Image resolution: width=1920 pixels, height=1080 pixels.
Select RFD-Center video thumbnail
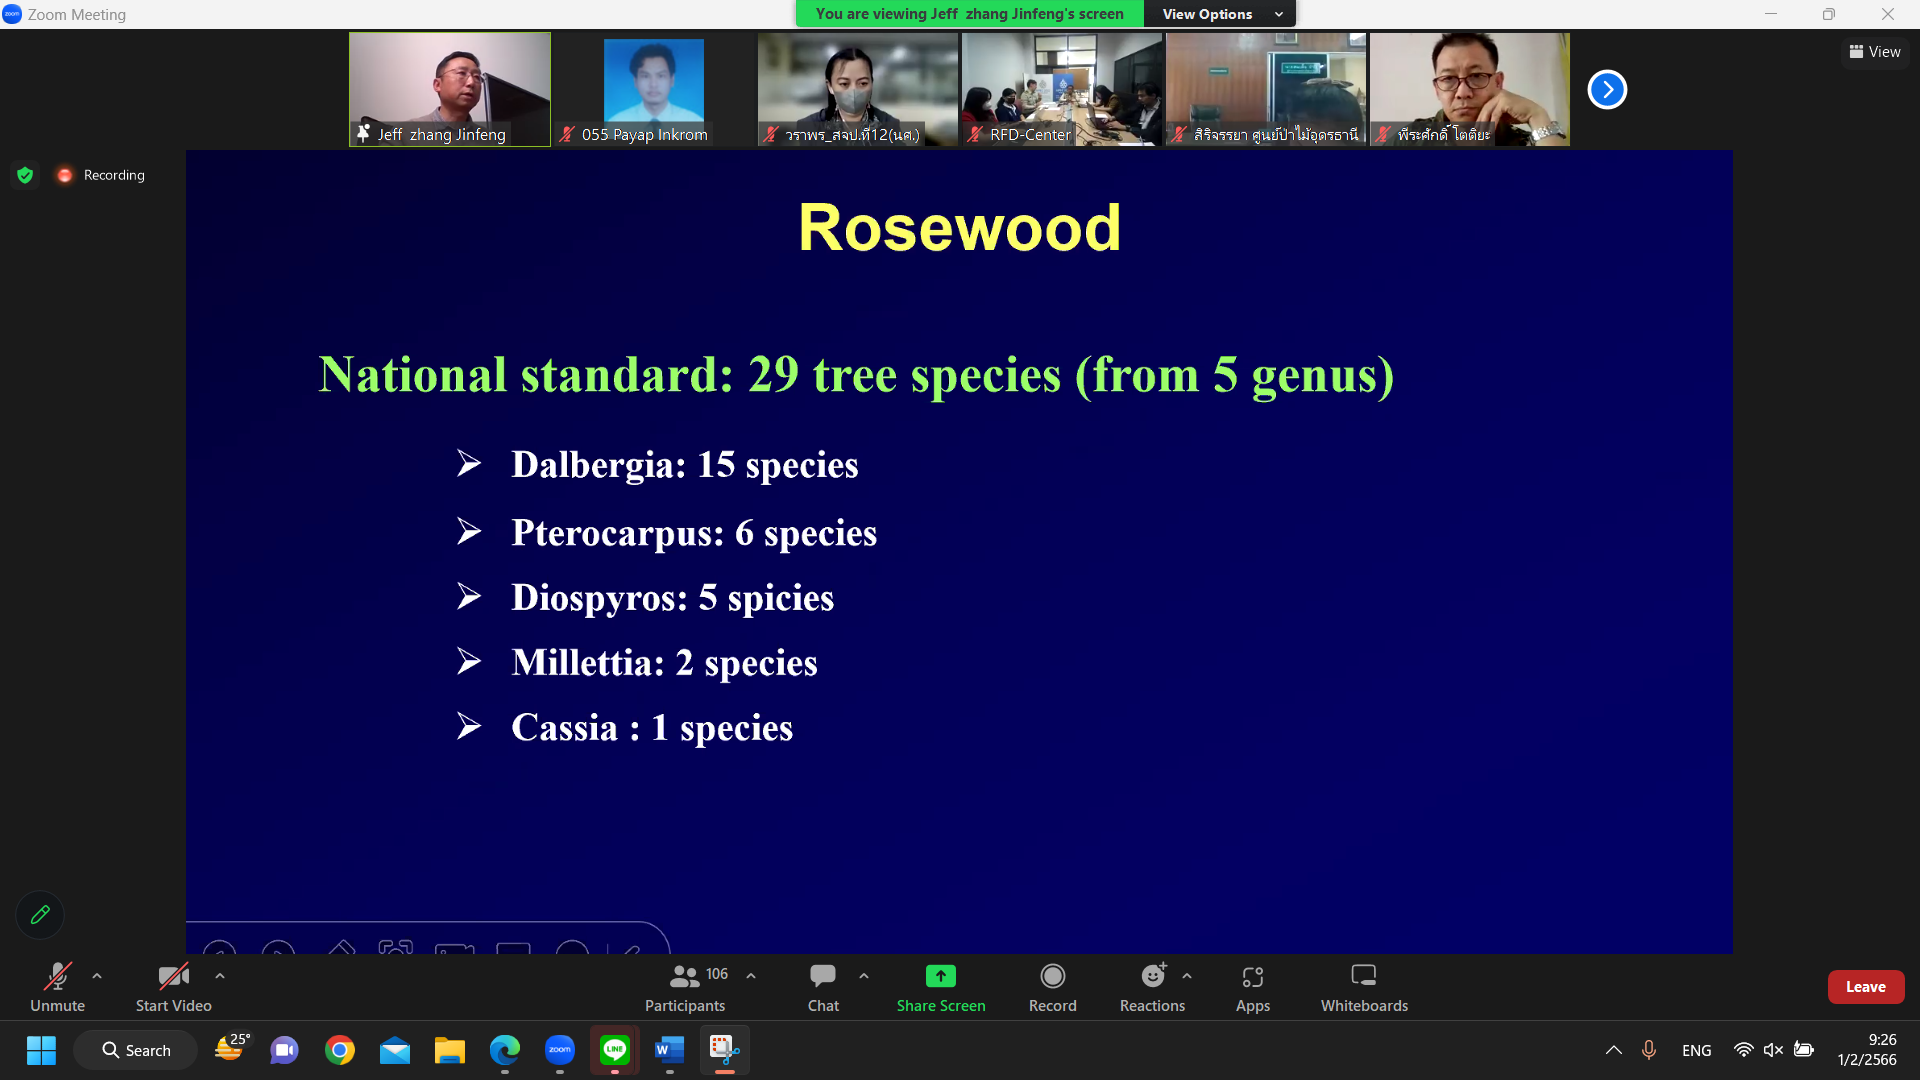coord(1061,90)
